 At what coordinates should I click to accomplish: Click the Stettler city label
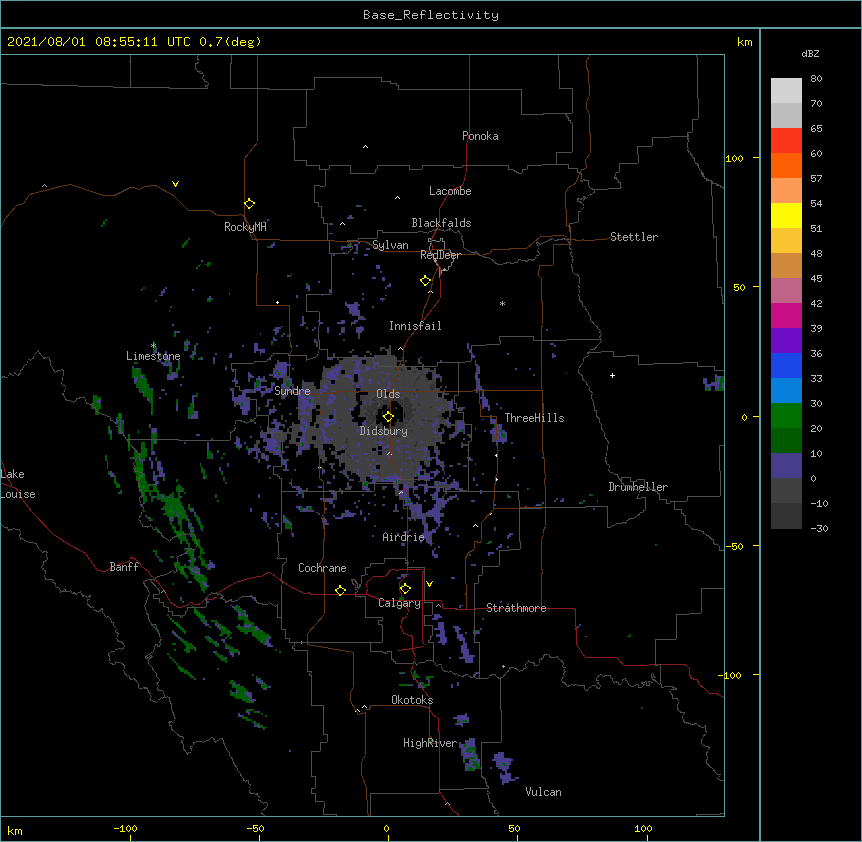click(634, 237)
